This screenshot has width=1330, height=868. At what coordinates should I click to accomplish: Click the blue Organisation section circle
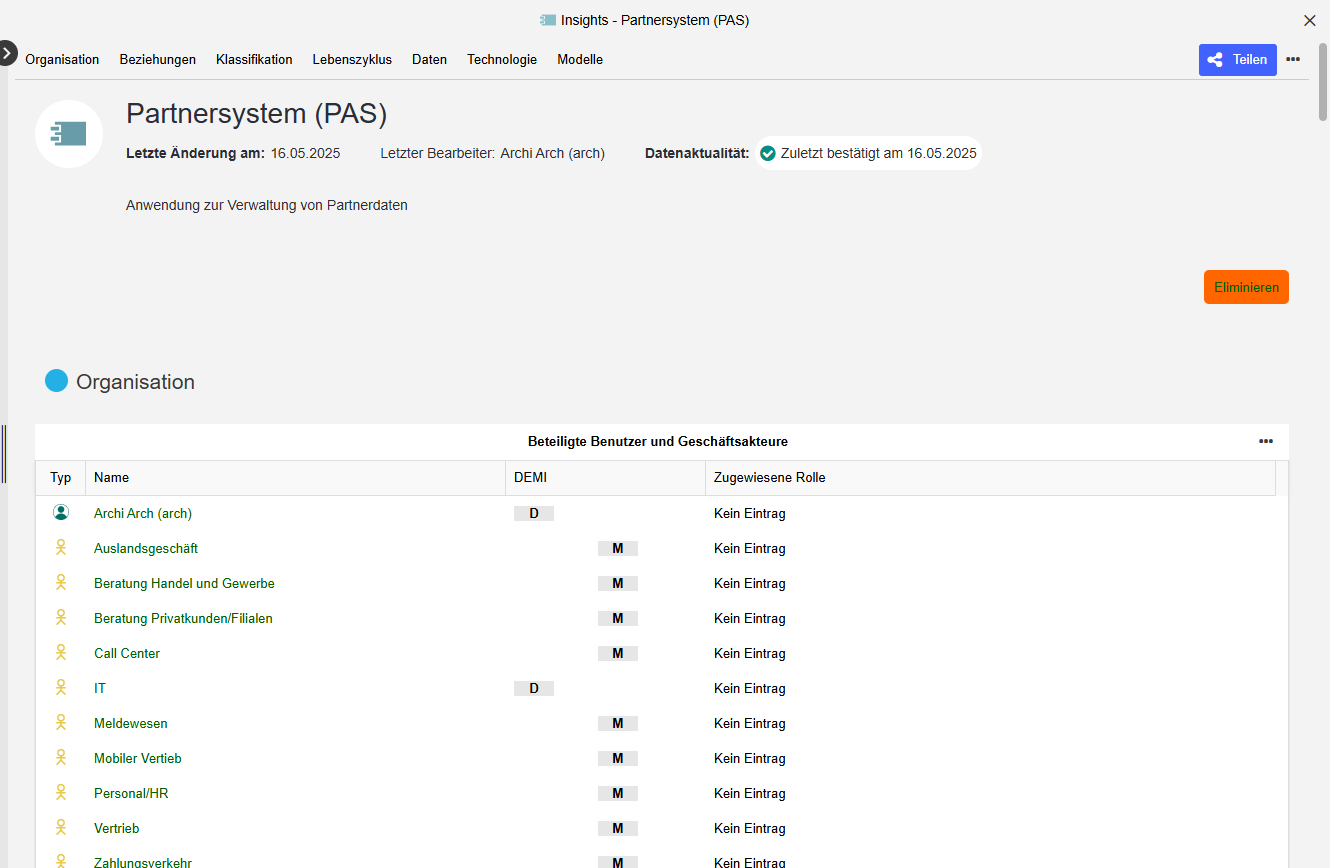(57, 381)
